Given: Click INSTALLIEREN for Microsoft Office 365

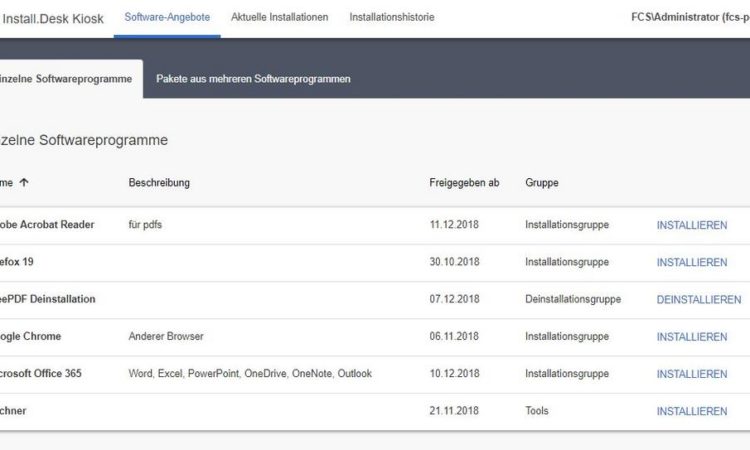Looking at the screenshot, I should pyautogui.click(x=692, y=374).
